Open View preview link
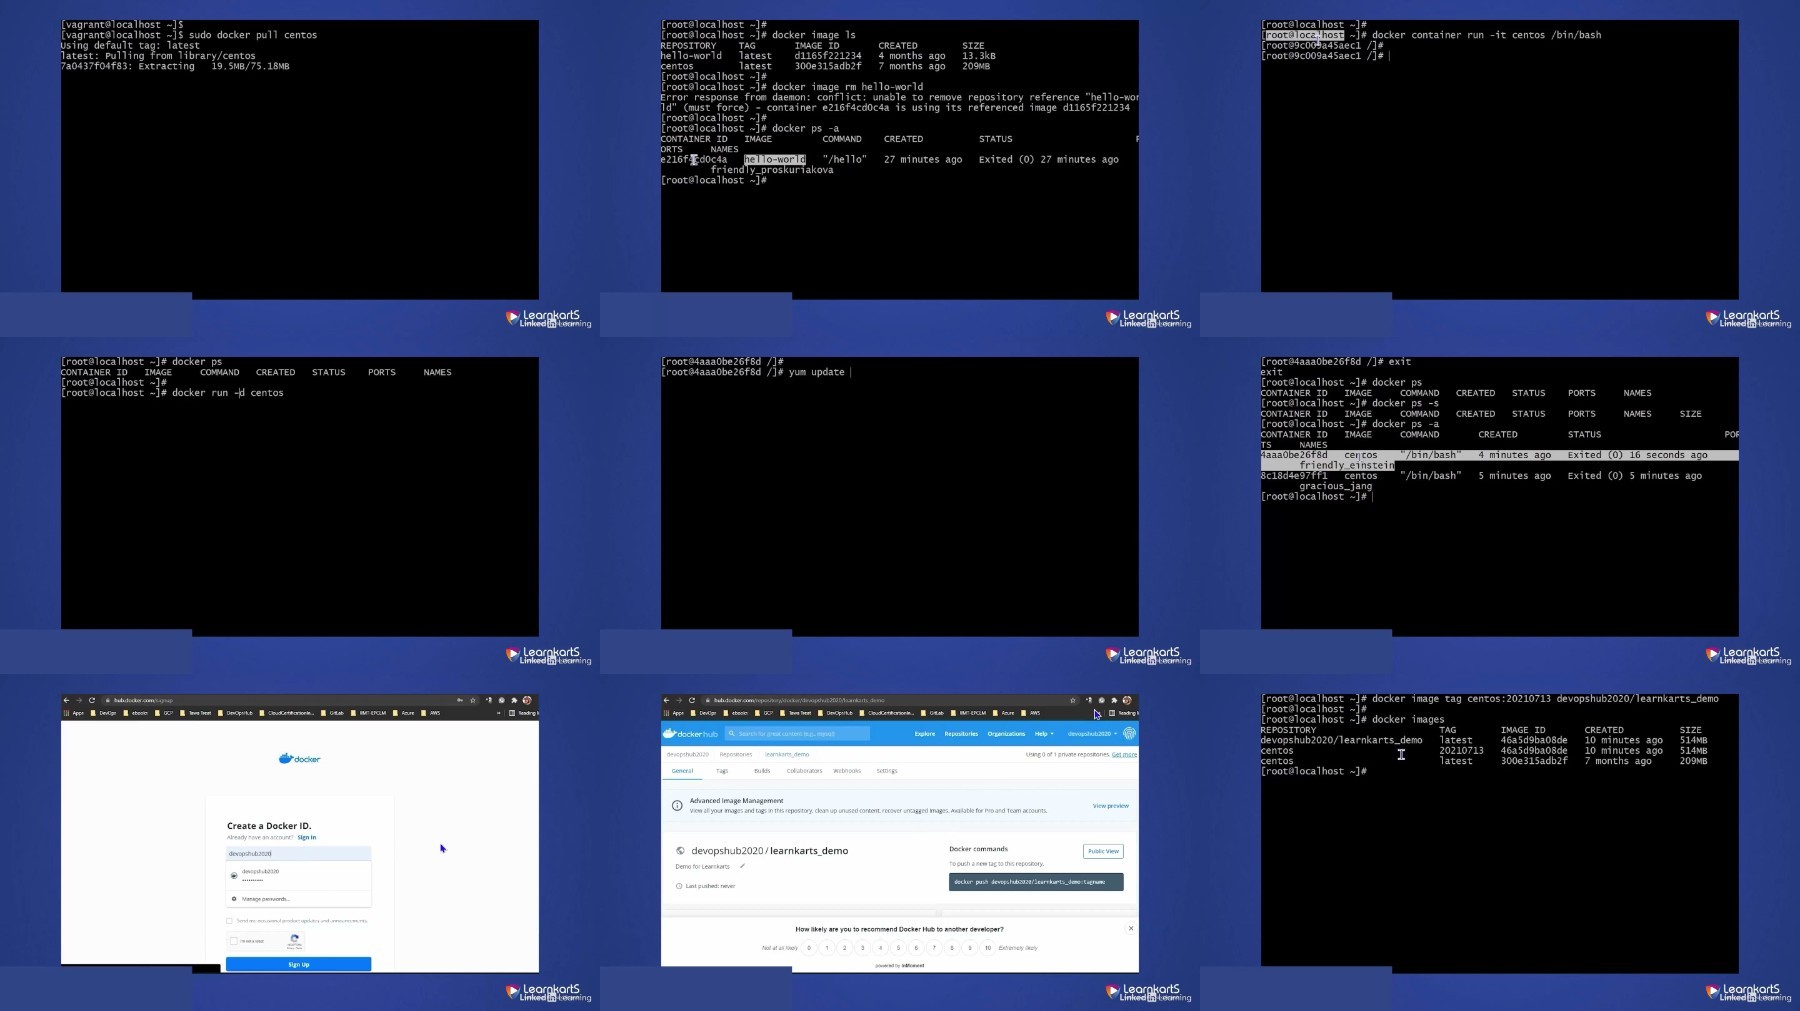Image resolution: width=1800 pixels, height=1011 pixels. coord(1110,805)
